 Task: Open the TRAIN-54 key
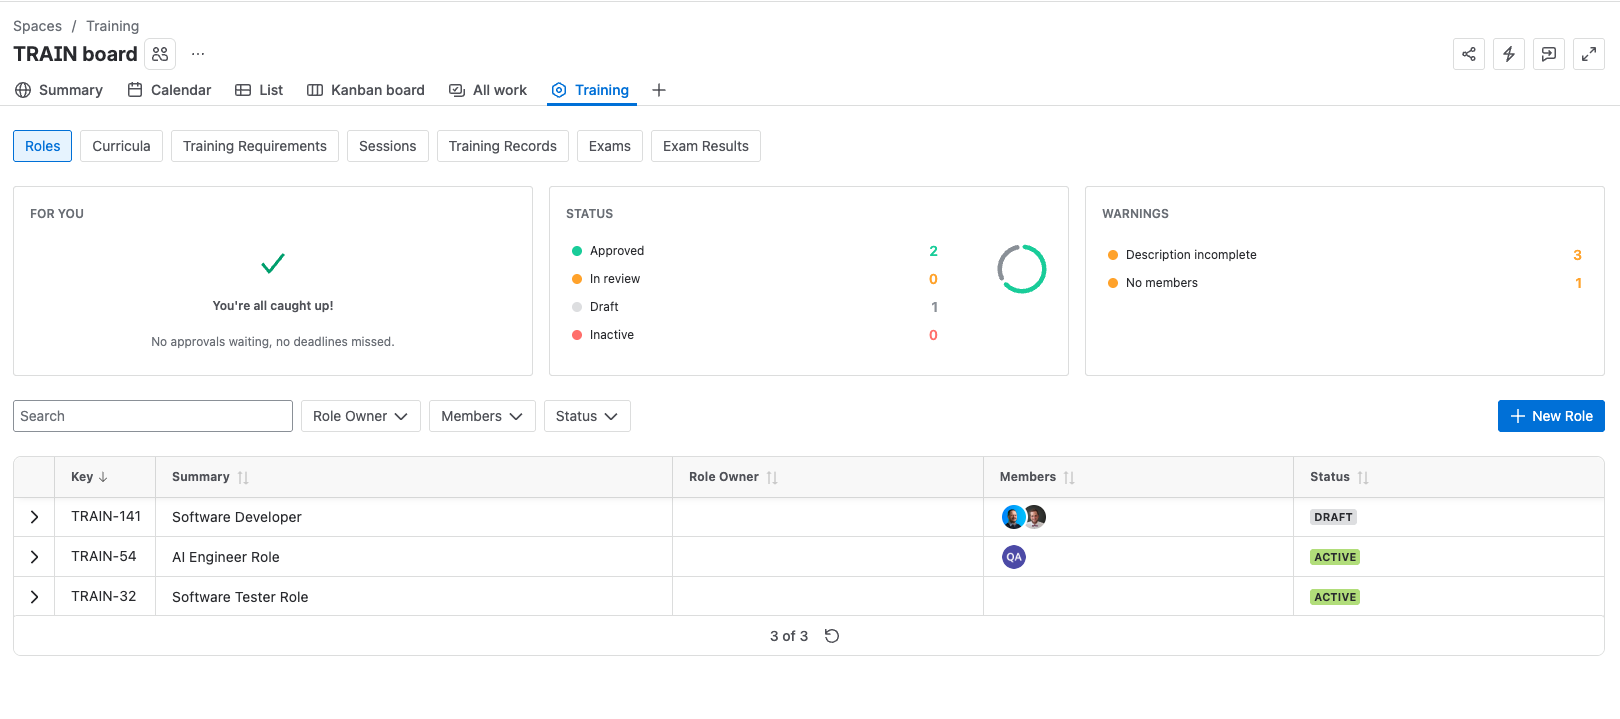[x=104, y=556]
